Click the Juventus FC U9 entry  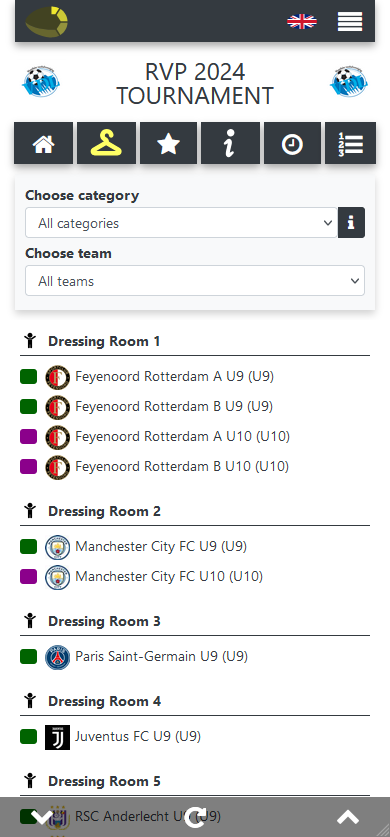pos(138,737)
